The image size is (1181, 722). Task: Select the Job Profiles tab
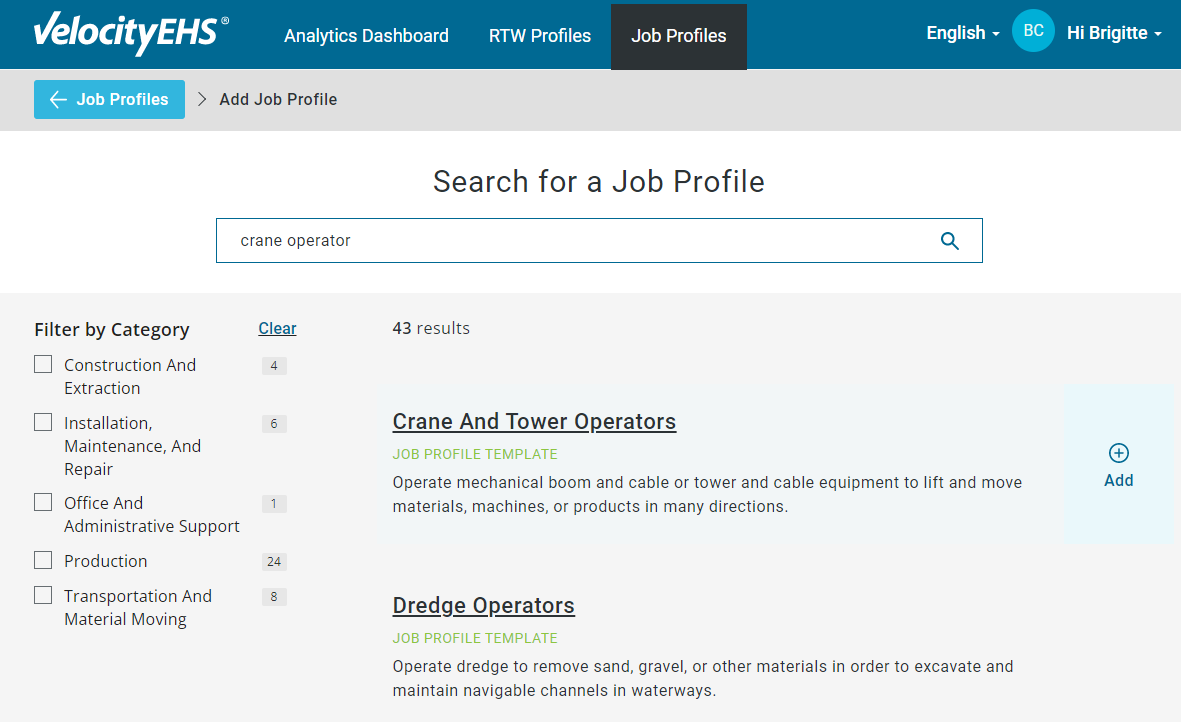click(679, 36)
